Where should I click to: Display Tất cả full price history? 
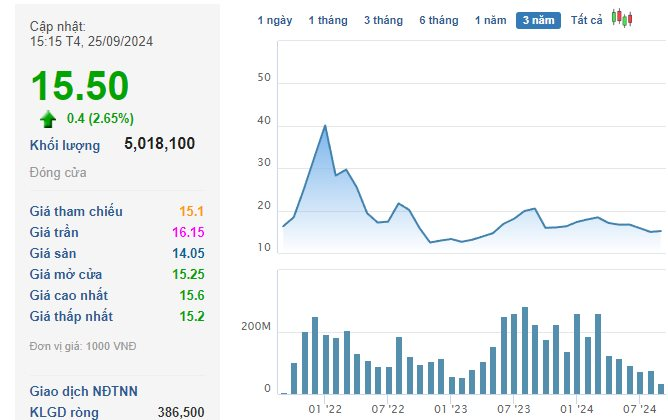click(586, 20)
